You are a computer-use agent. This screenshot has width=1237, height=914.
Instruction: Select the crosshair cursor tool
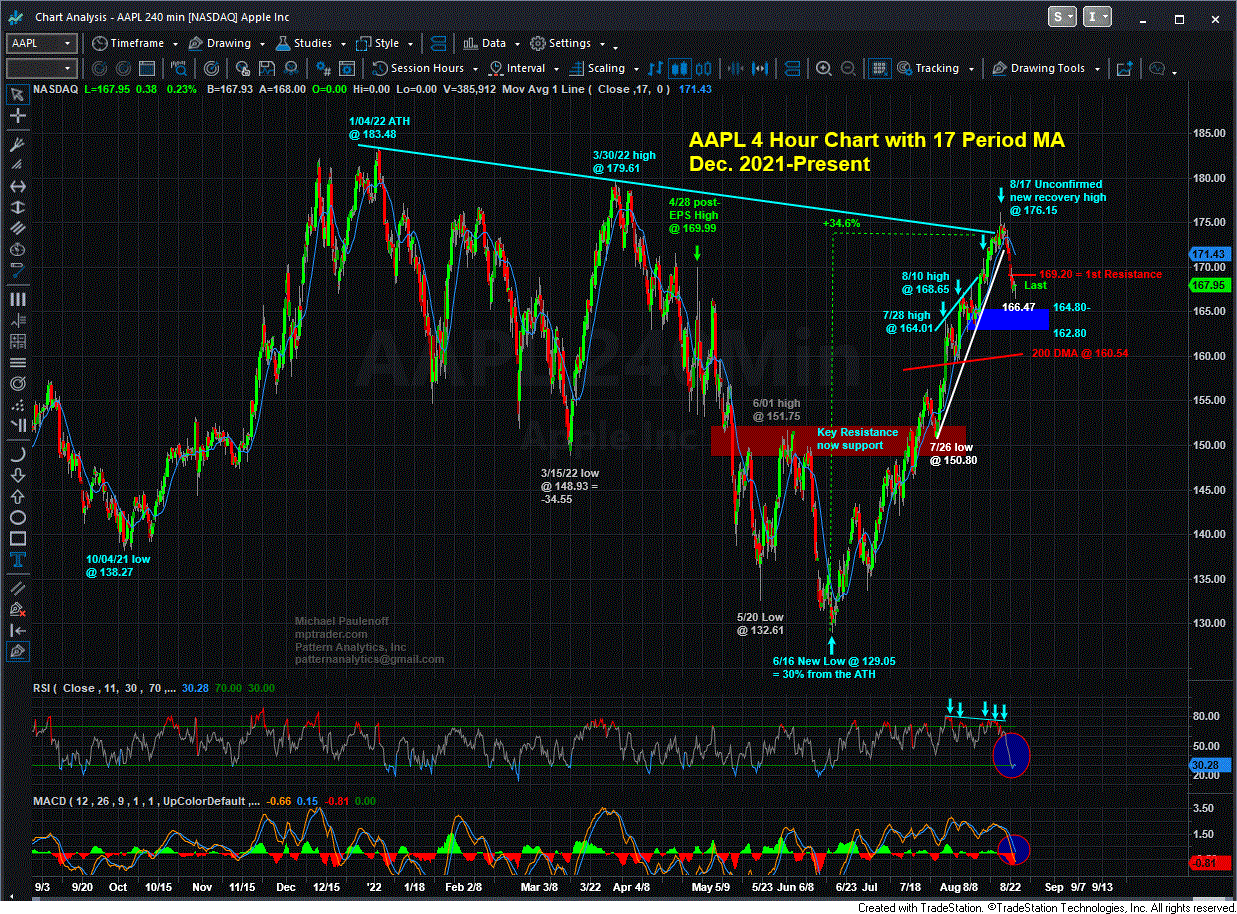pyautogui.click(x=17, y=118)
